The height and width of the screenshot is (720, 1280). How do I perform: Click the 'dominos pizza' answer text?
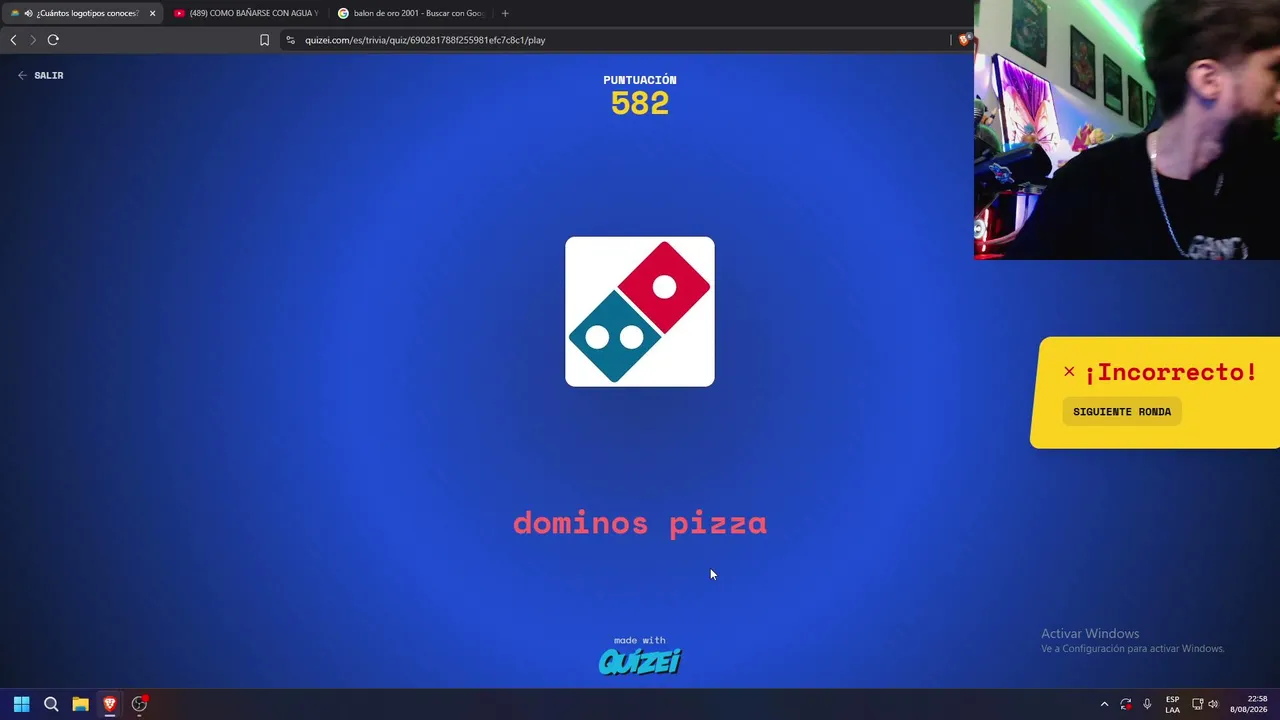(640, 524)
